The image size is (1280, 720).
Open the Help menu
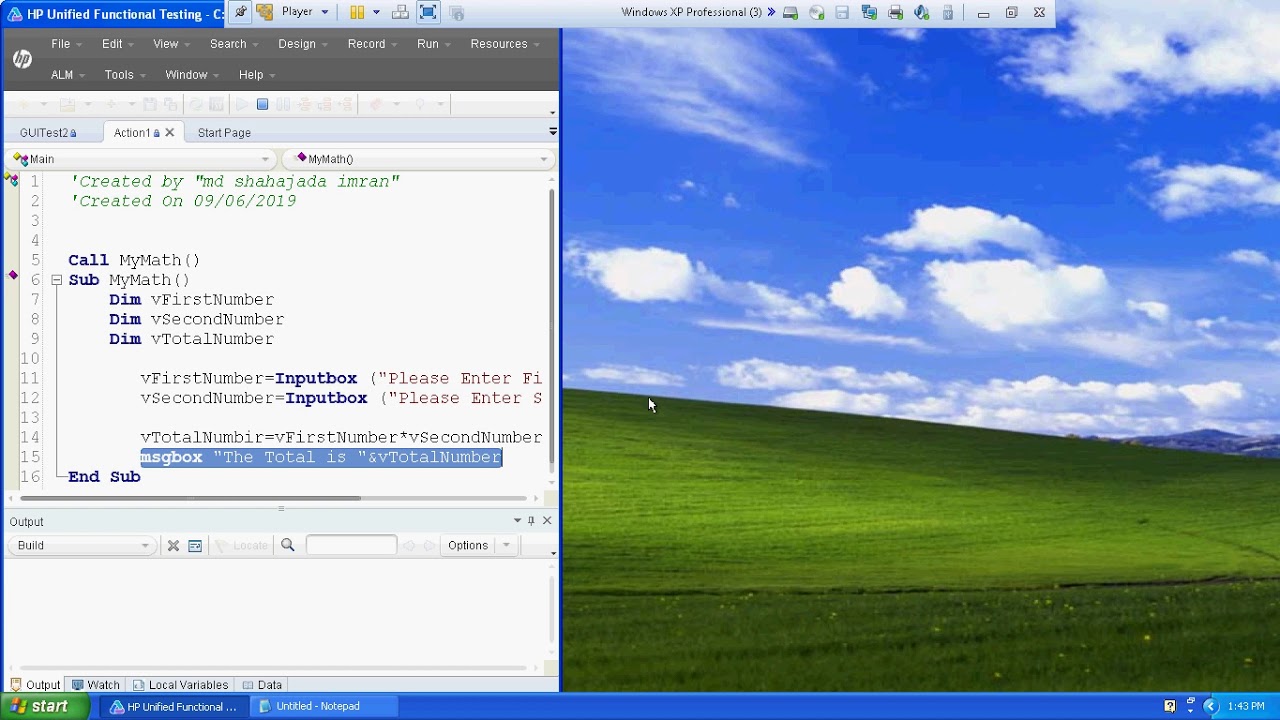(x=256, y=75)
